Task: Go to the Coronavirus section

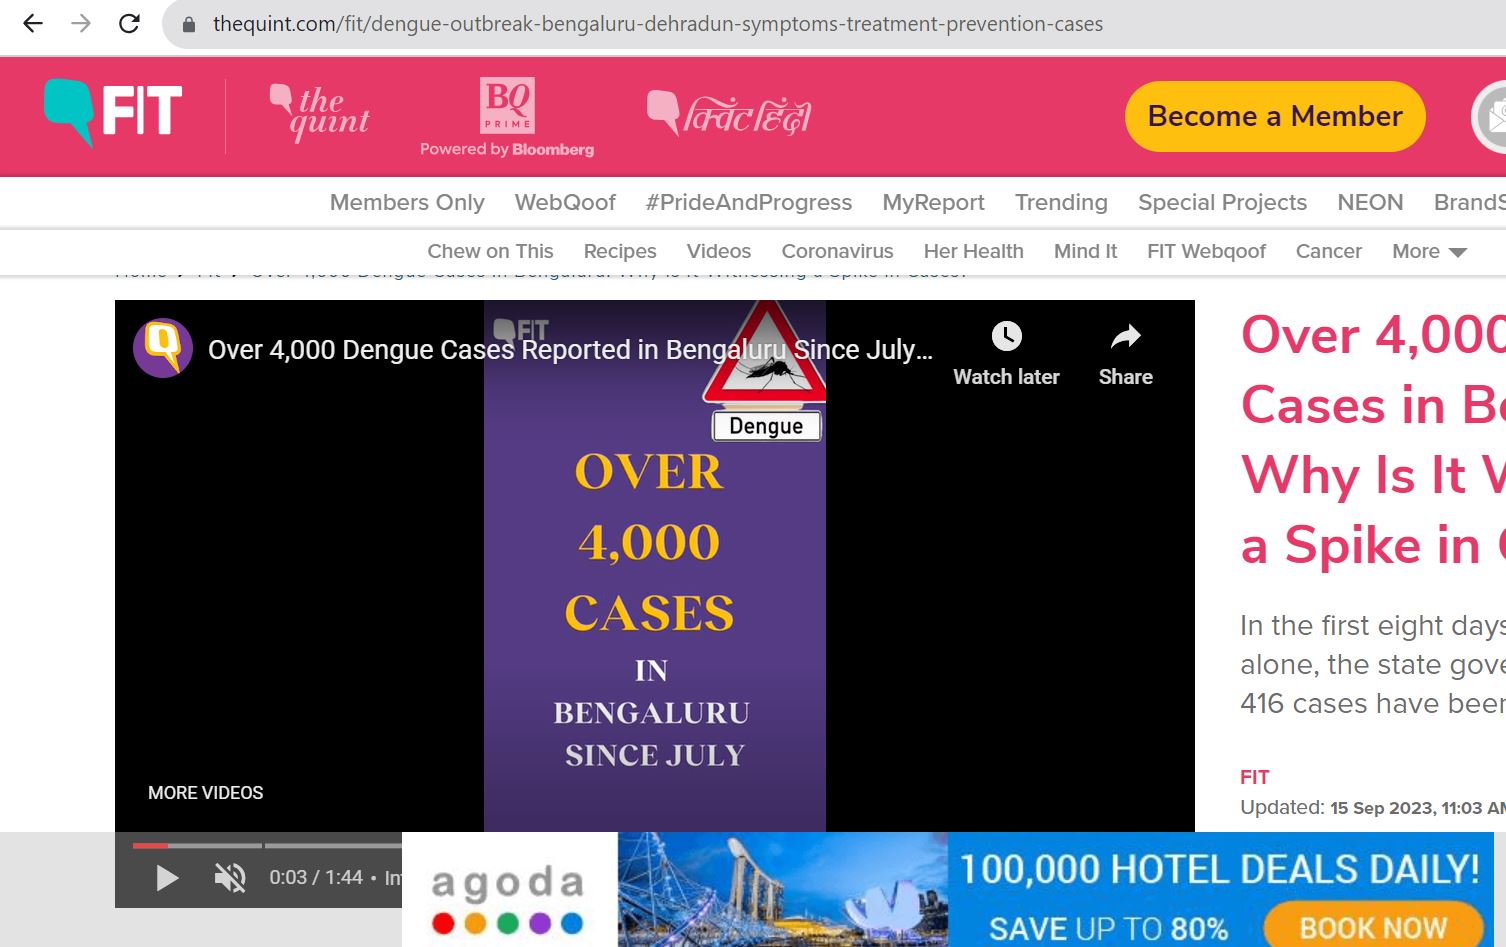Action: tap(837, 251)
